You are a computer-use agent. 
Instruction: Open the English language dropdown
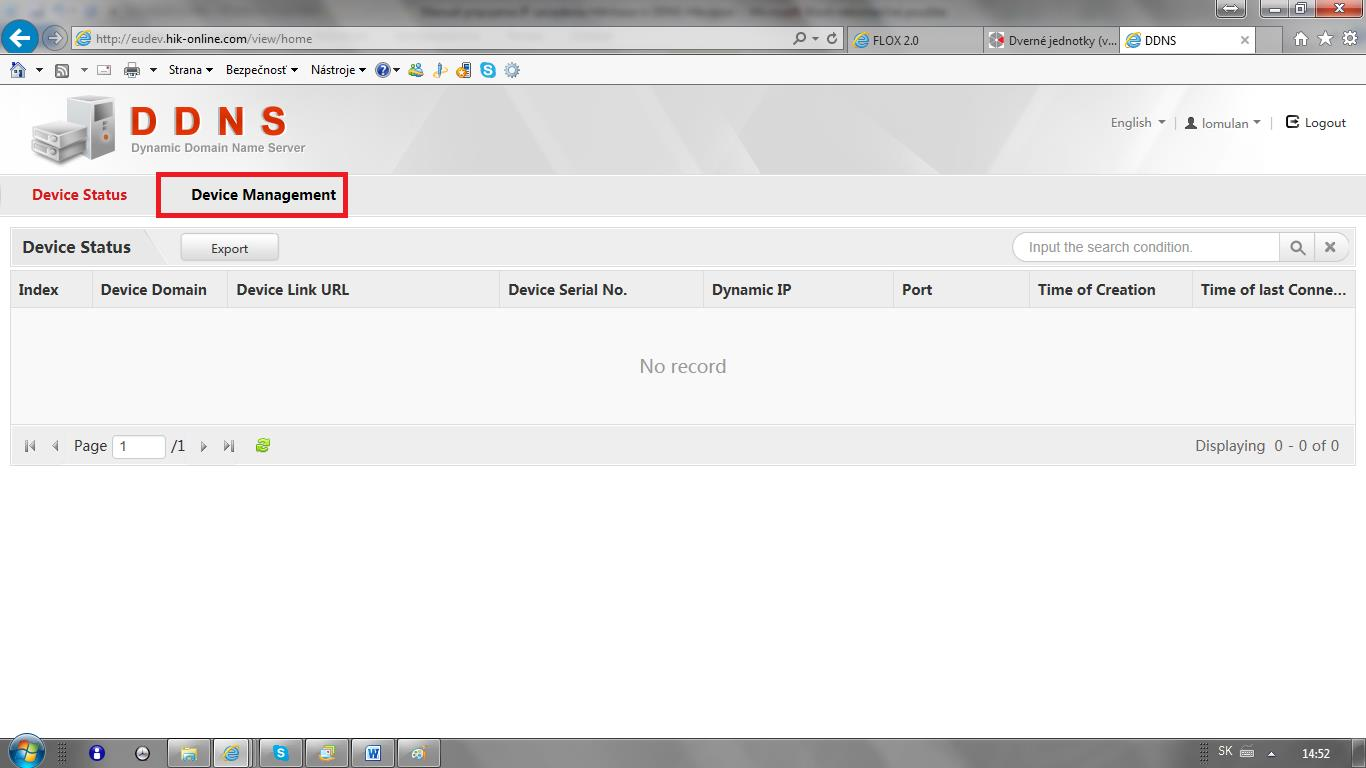click(x=1138, y=122)
